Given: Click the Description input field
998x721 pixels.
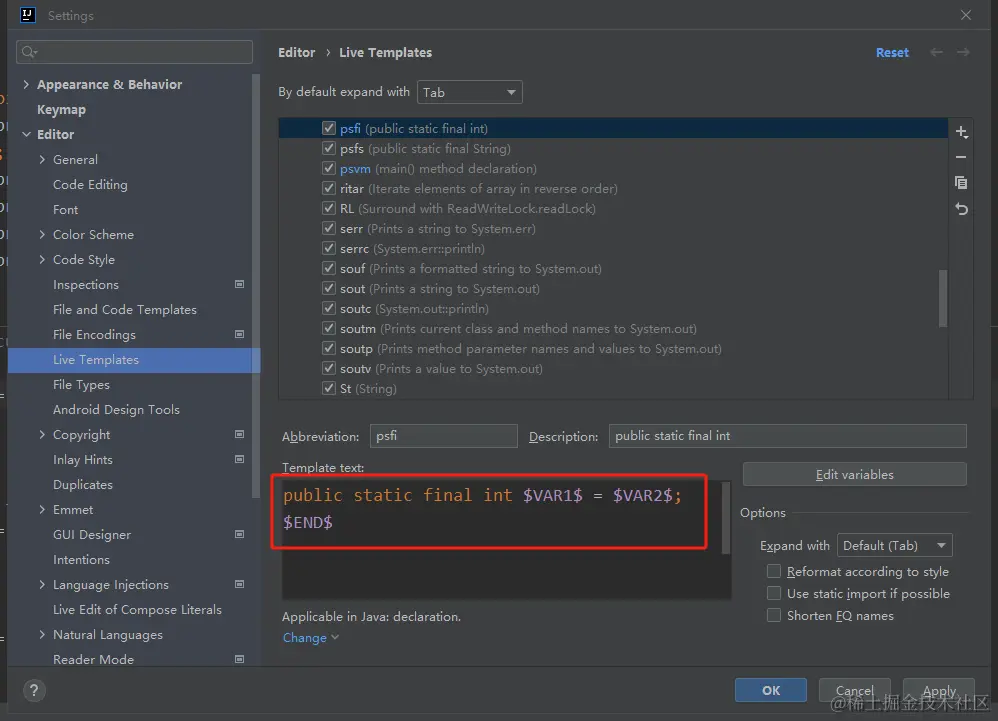Looking at the screenshot, I should pos(787,436).
